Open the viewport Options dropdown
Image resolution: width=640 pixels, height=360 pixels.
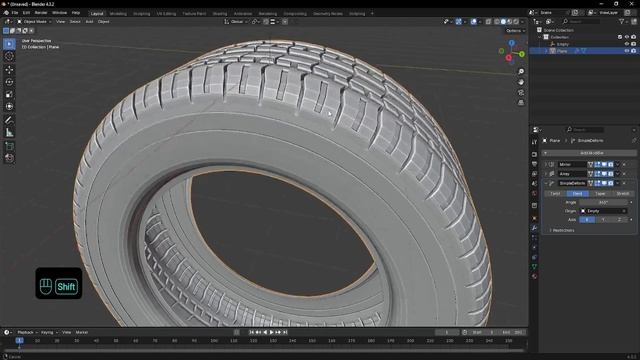pos(515,31)
